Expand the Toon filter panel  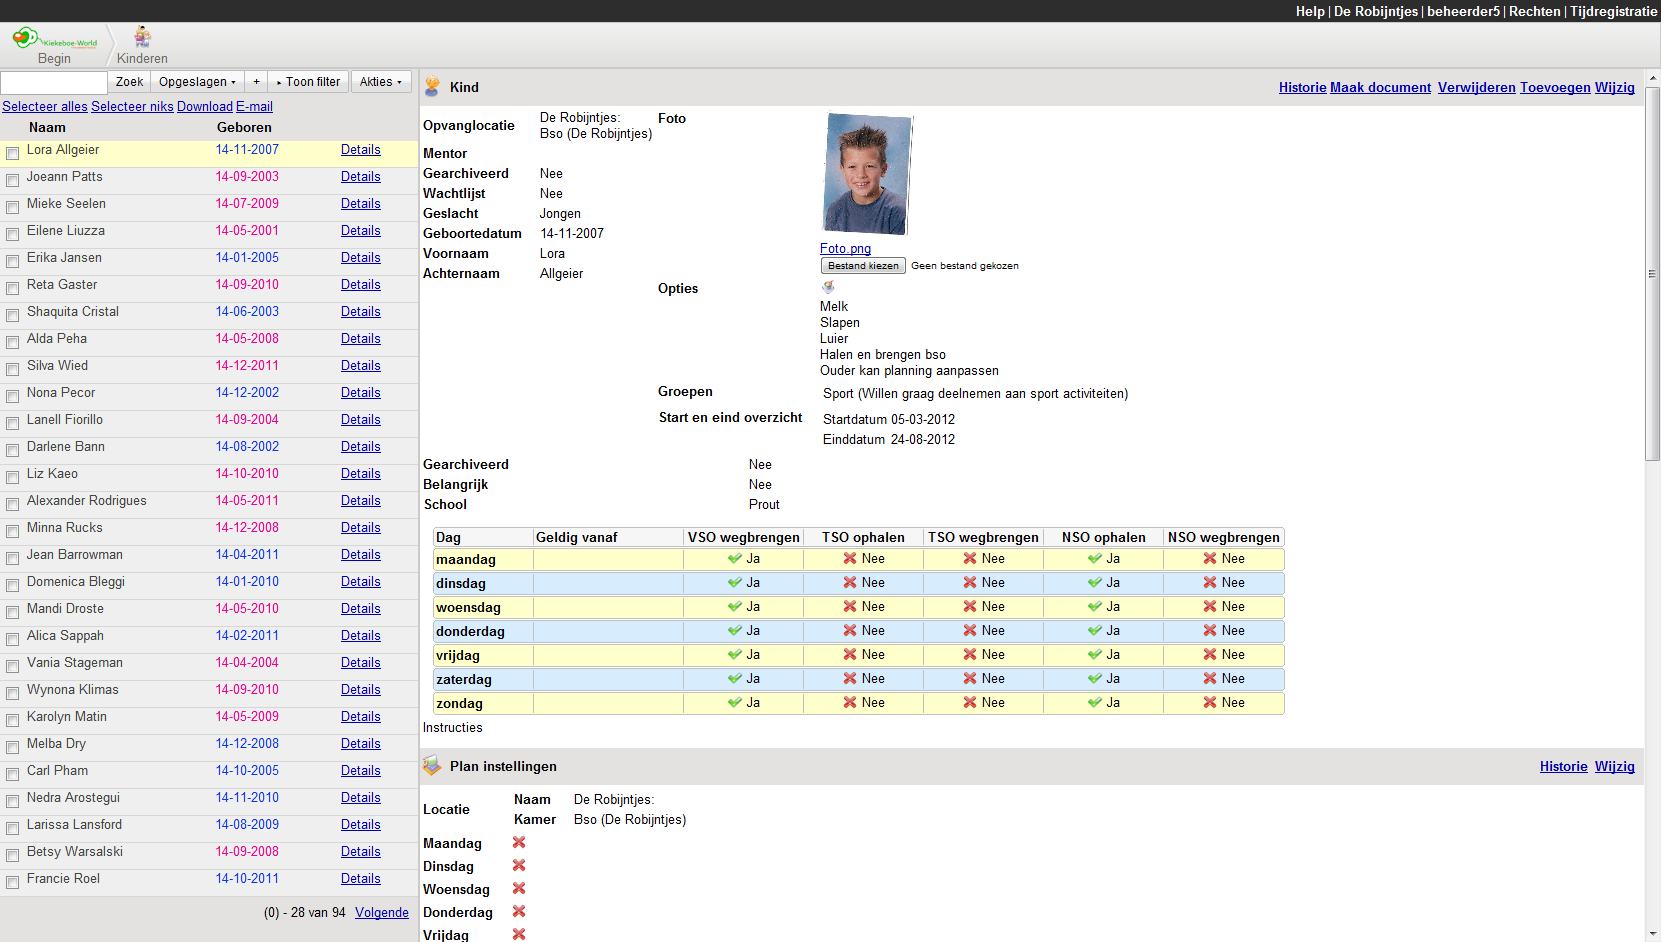point(309,82)
